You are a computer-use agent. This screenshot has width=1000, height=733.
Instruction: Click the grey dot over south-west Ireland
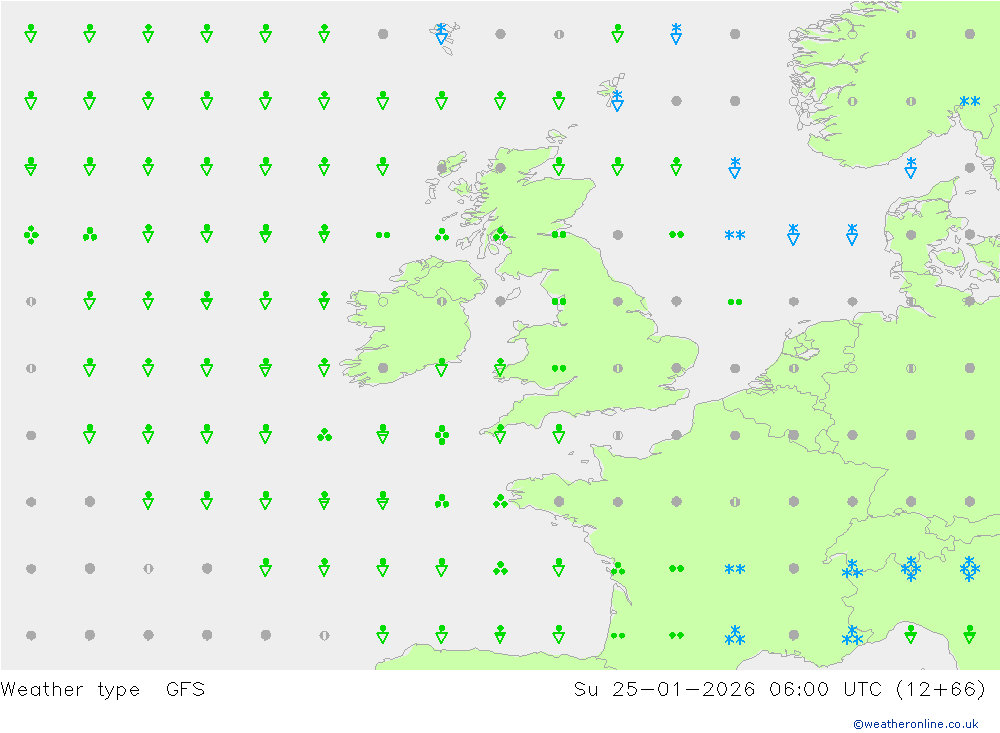[x=383, y=368]
